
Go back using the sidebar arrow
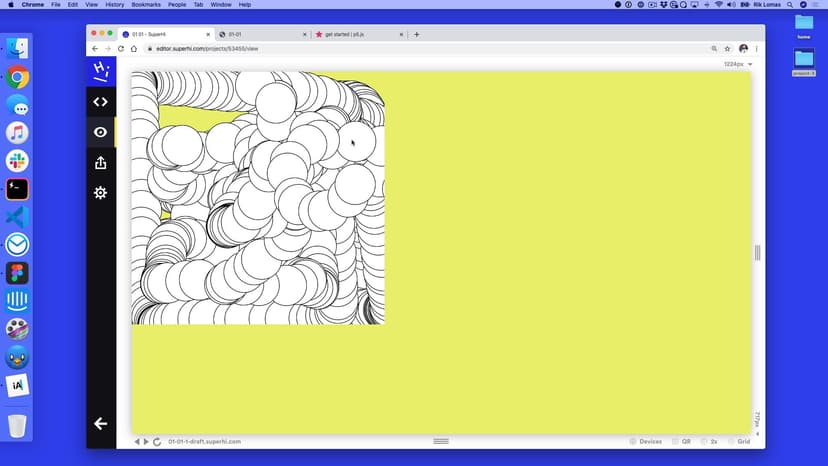click(x=100, y=424)
